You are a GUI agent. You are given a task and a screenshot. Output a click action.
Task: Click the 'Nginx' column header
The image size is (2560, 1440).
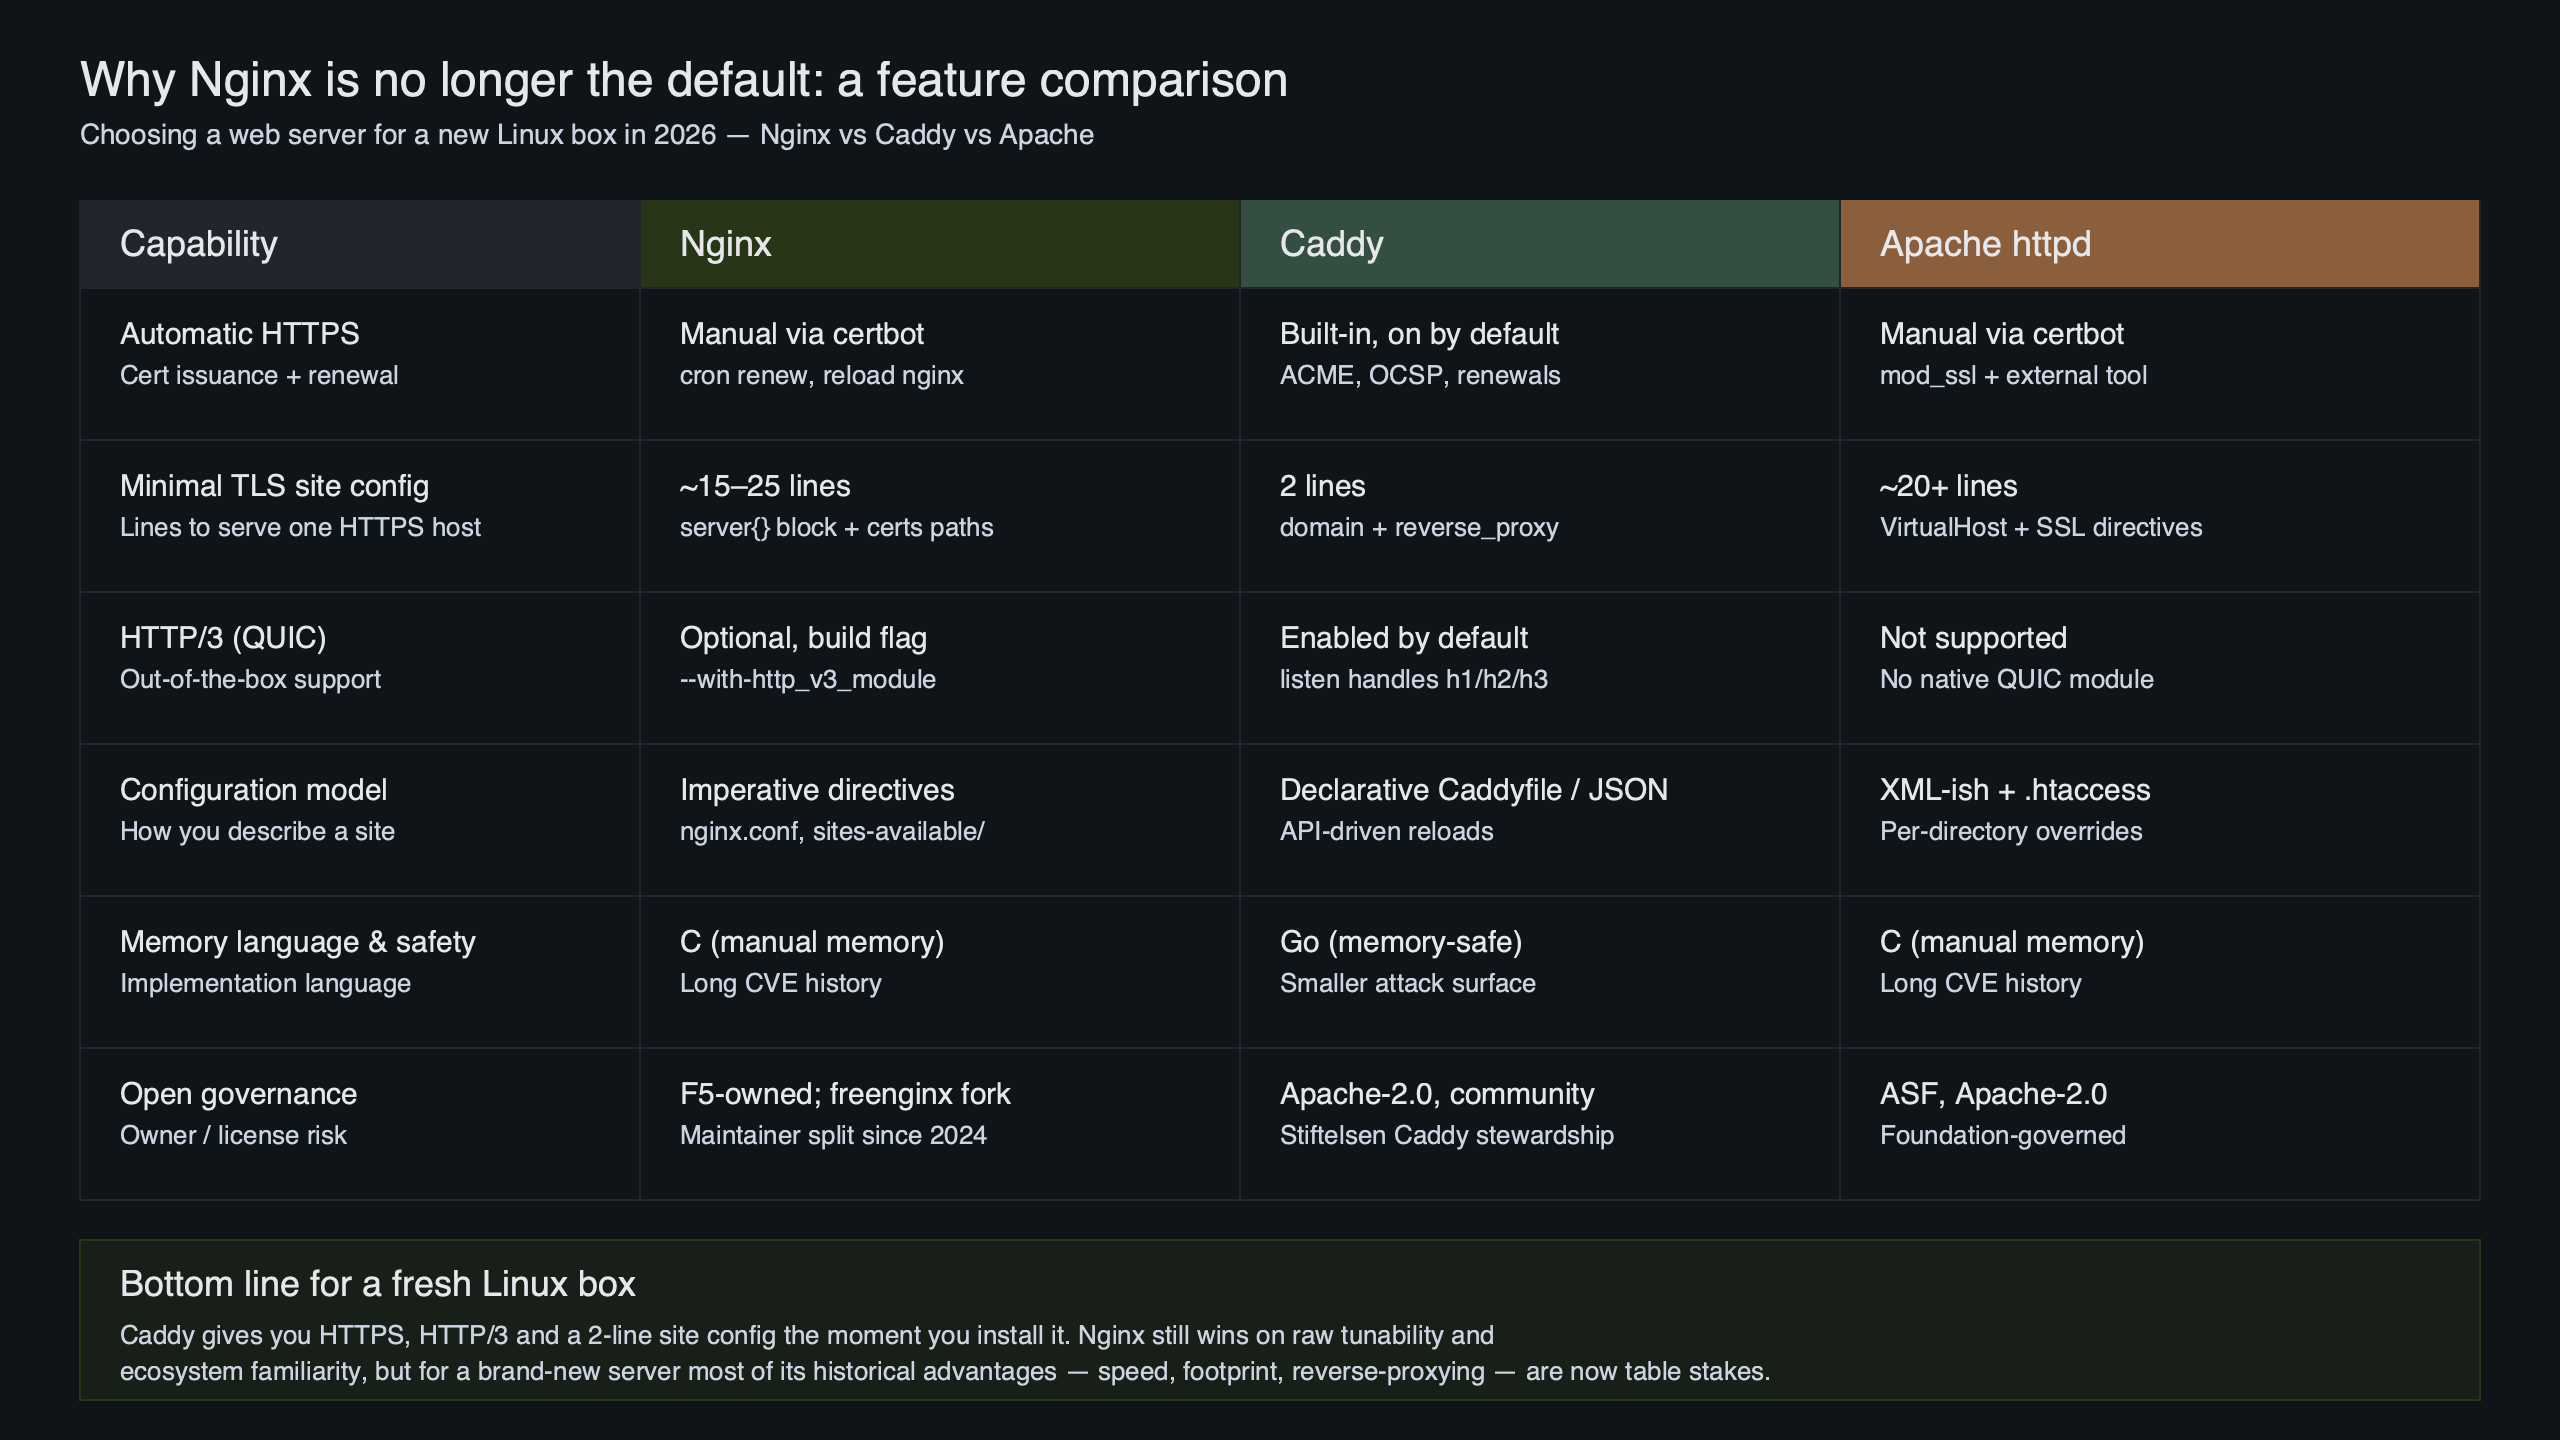coord(940,244)
